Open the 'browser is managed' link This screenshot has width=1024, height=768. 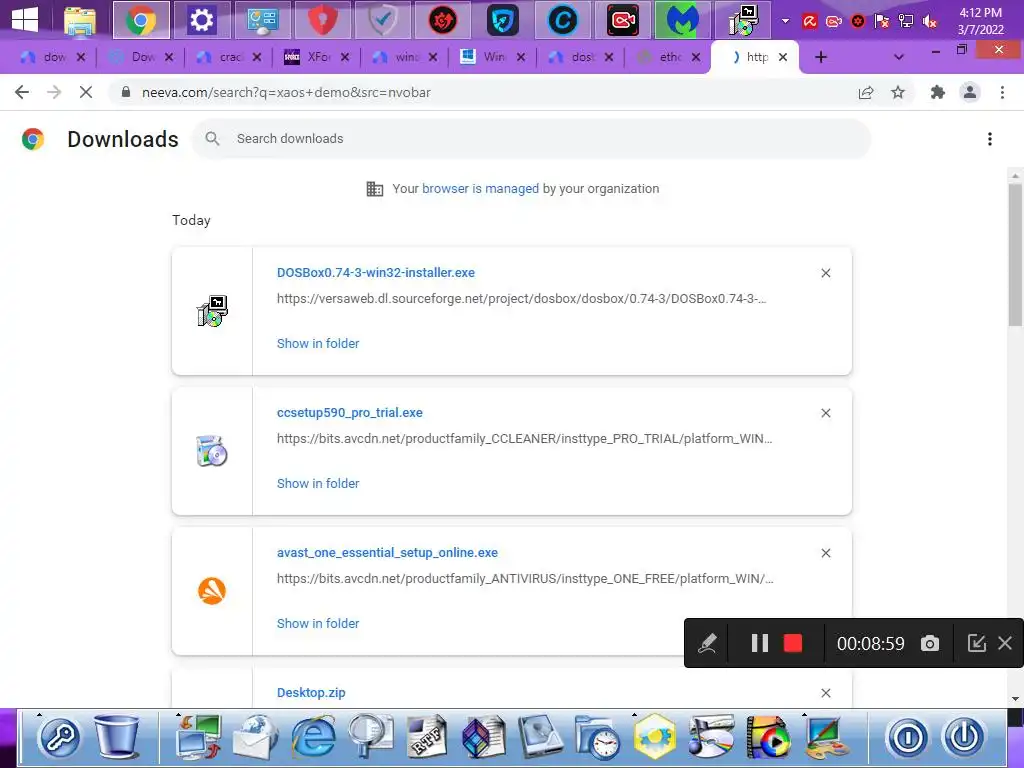pos(480,188)
